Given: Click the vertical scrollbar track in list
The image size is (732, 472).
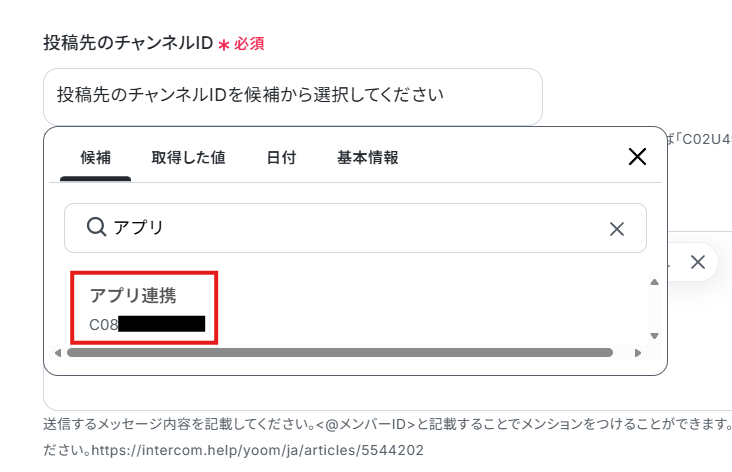Looking at the screenshot, I should tap(655, 309).
